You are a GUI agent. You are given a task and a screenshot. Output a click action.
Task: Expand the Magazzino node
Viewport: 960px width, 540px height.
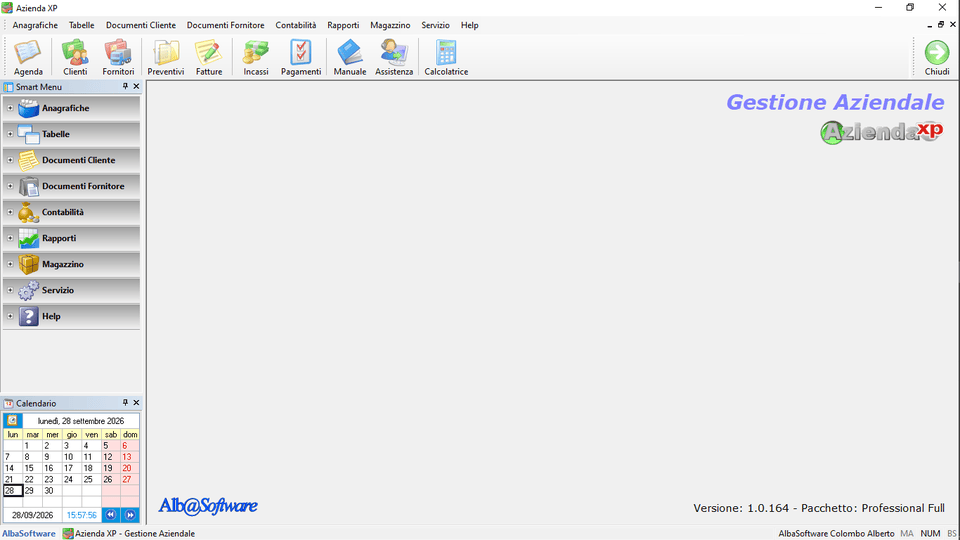(x=10, y=264)
